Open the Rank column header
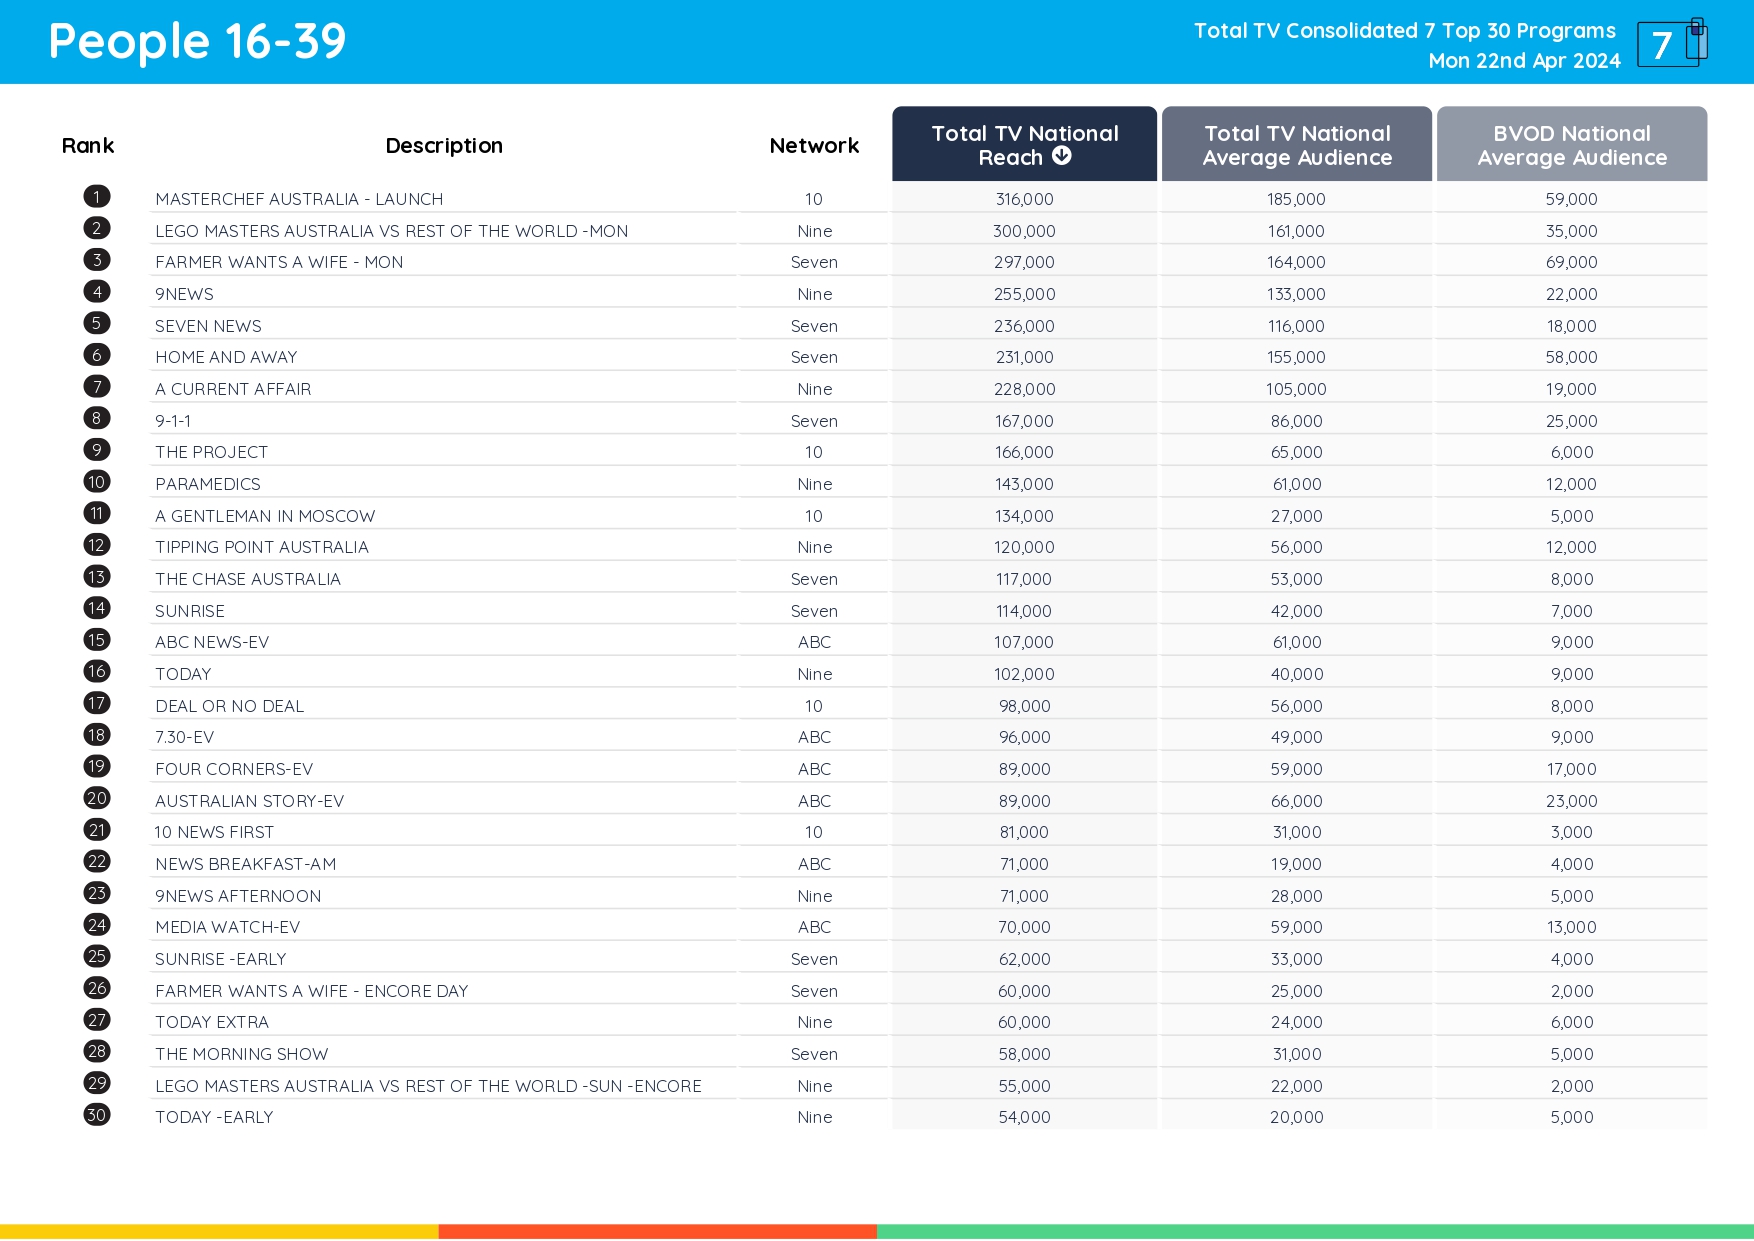This screenshot has height=1241, width=1754. pyautogui.click(x=88, y=145)
